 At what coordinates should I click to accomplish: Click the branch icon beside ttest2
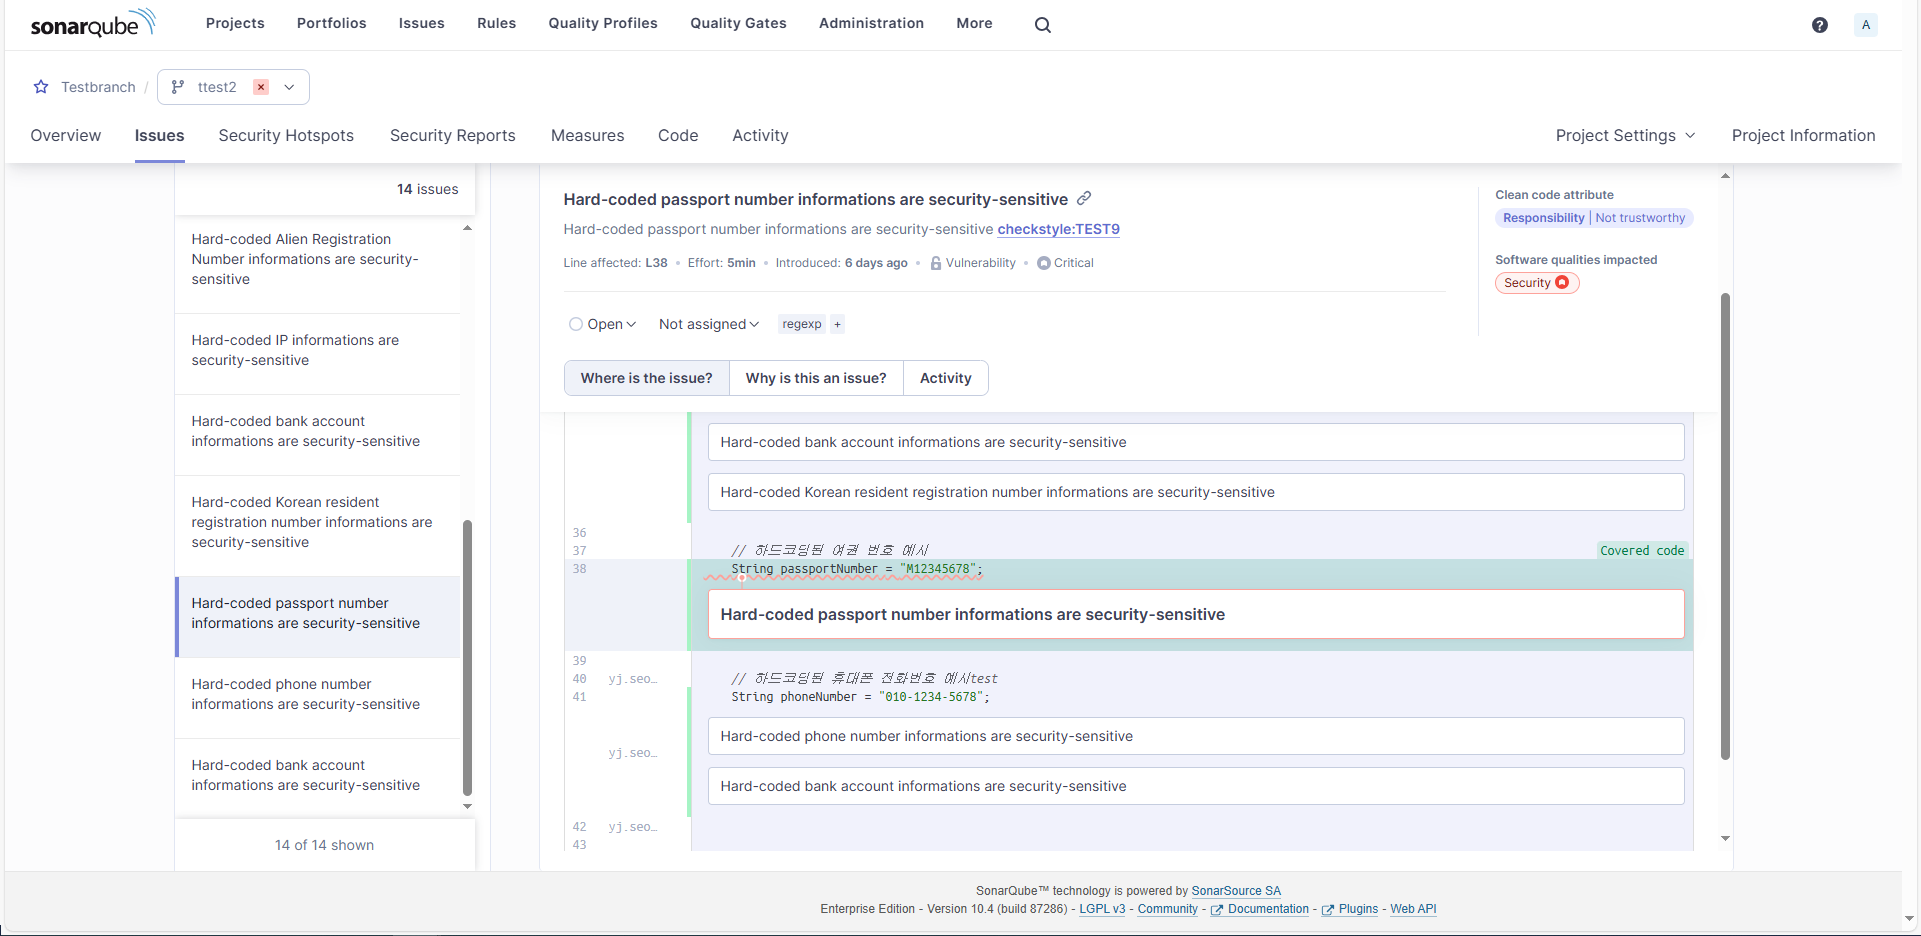tap(178, 87)
